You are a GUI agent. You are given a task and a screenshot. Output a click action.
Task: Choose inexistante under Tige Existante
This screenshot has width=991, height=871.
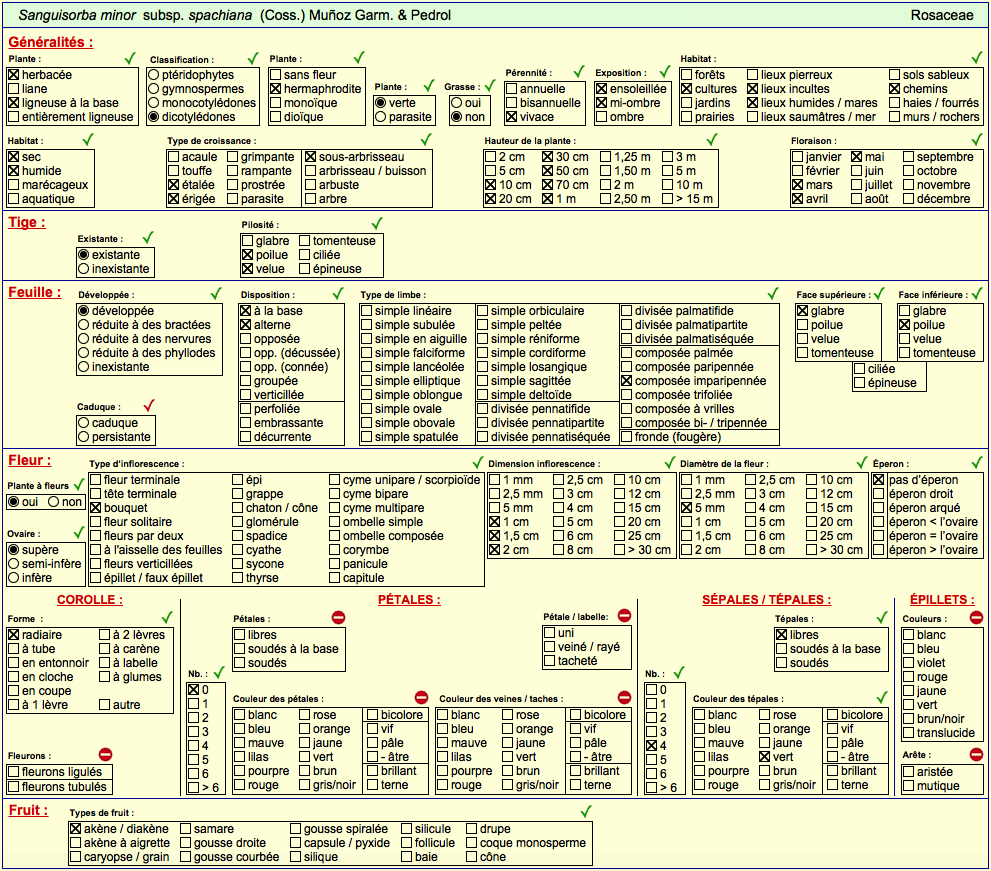tap(83, 269)
